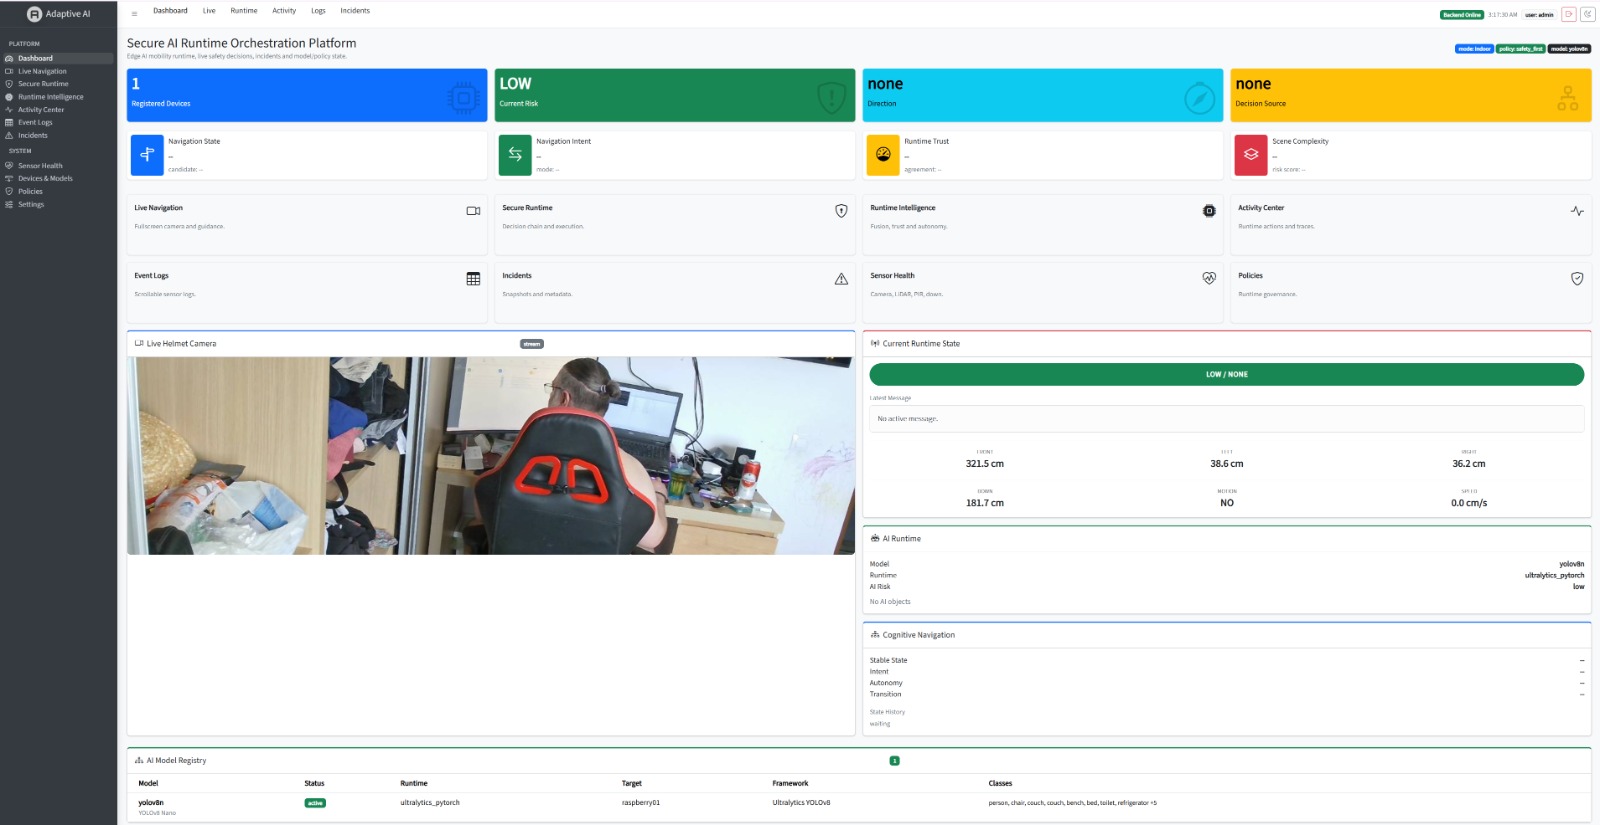The height and width of the screenshot is (825, 1600).
Task: Click the pulse icon on Activity Center card
Action: tap(1577, 211)
